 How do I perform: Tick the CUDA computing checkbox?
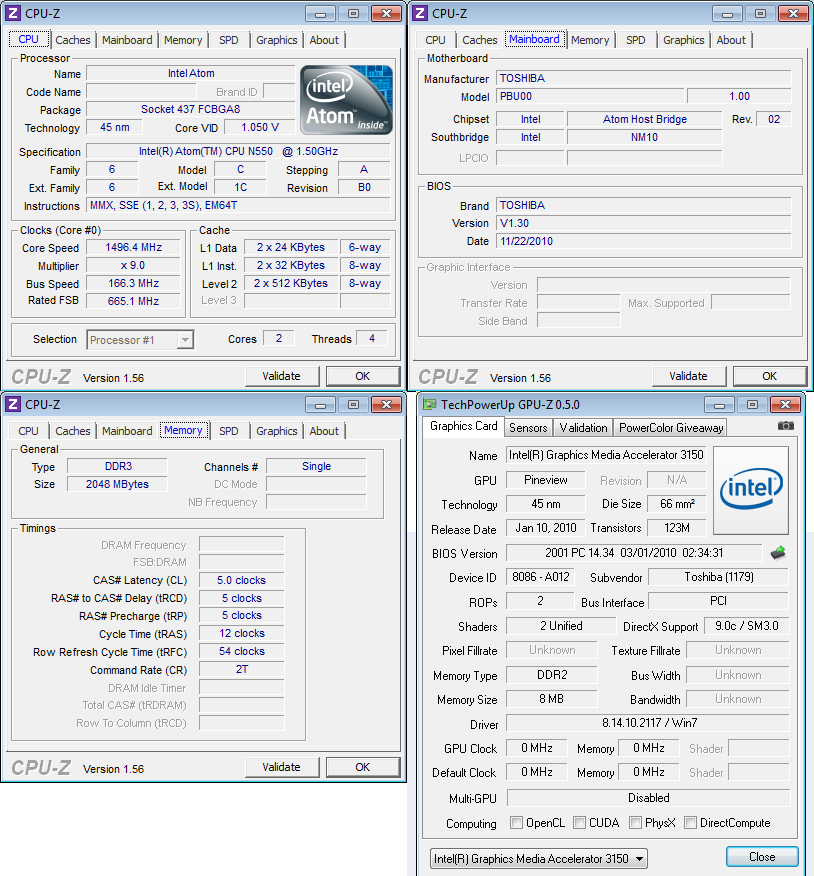tap(580, 823)
